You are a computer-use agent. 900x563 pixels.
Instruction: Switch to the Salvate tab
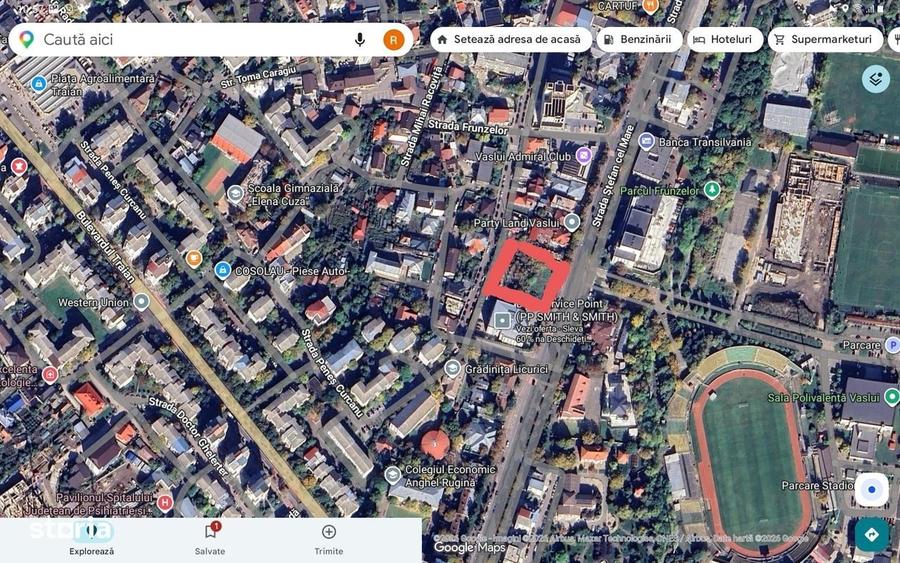(x=210, y=540)
